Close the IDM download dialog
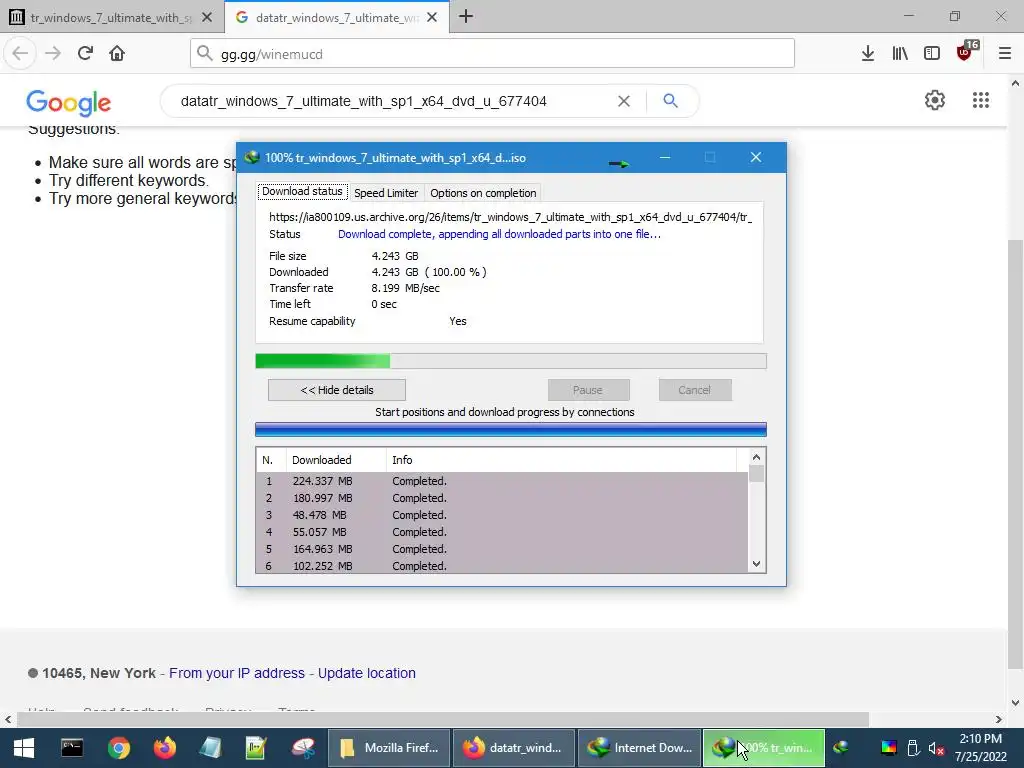 click(x=756, y=157)
